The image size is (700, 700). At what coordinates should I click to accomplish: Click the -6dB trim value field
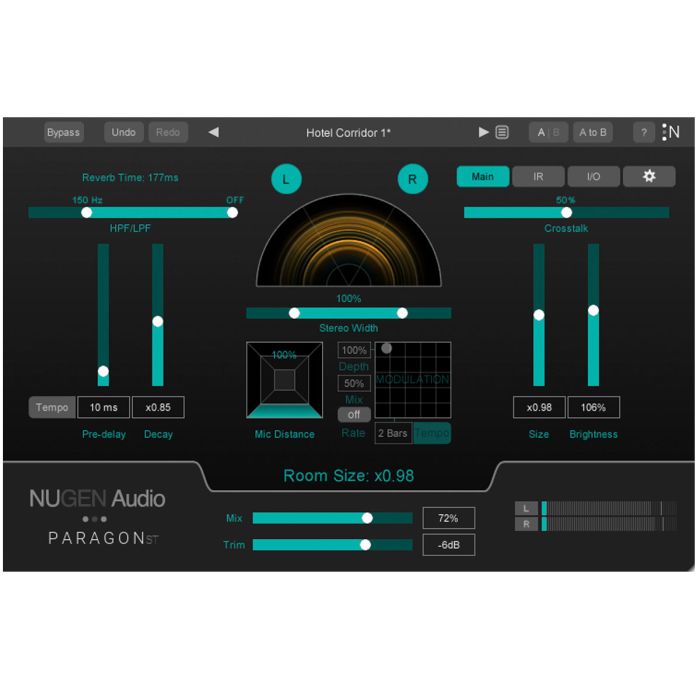(x=449, y=545)
